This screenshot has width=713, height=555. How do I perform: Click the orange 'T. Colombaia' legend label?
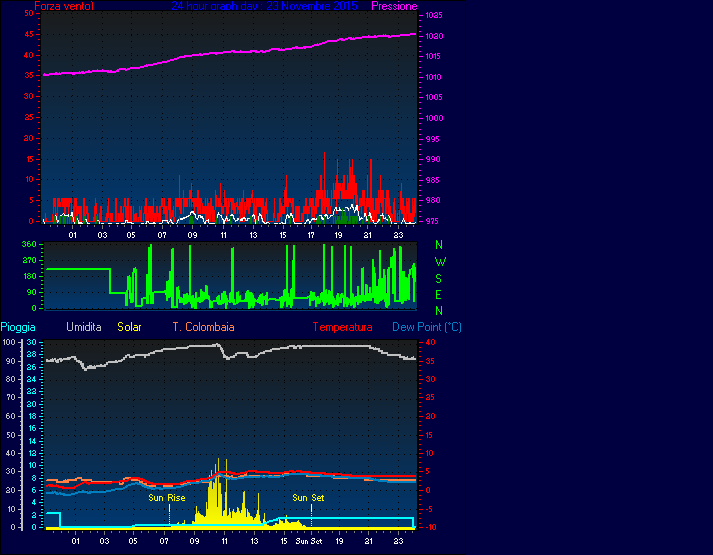[203, 327]
